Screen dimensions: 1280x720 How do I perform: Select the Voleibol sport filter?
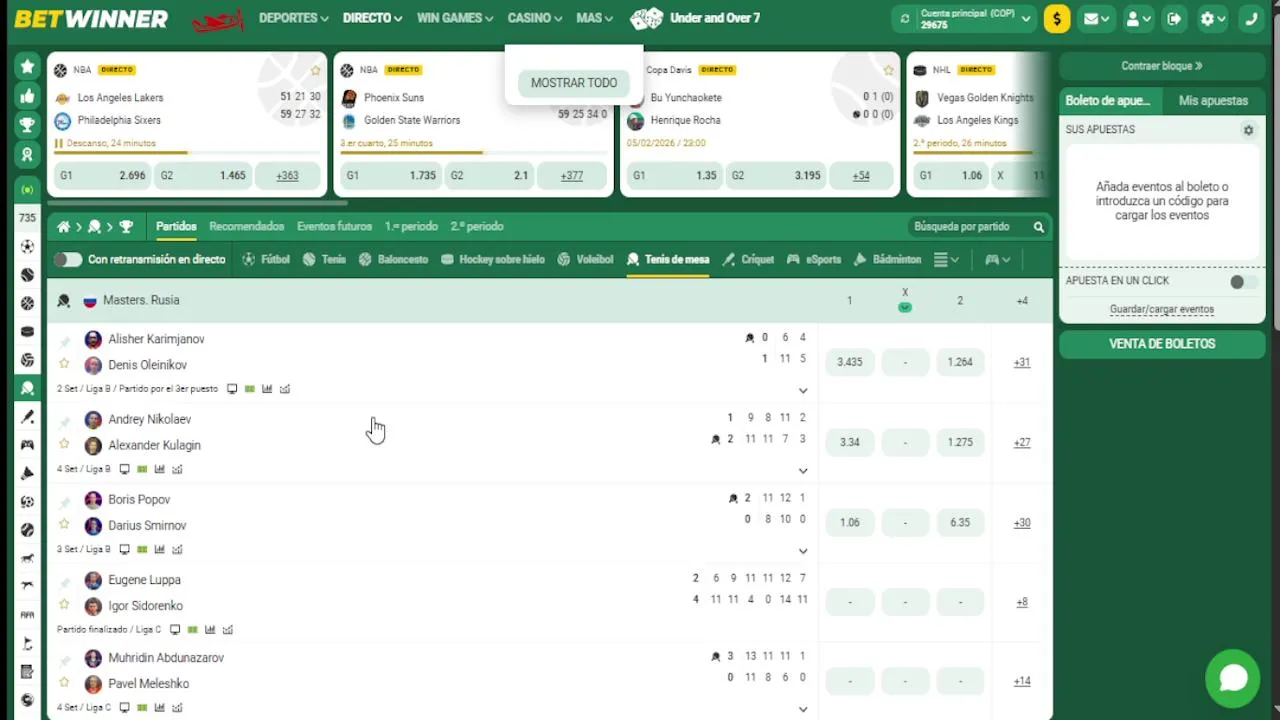pos(585,260)
